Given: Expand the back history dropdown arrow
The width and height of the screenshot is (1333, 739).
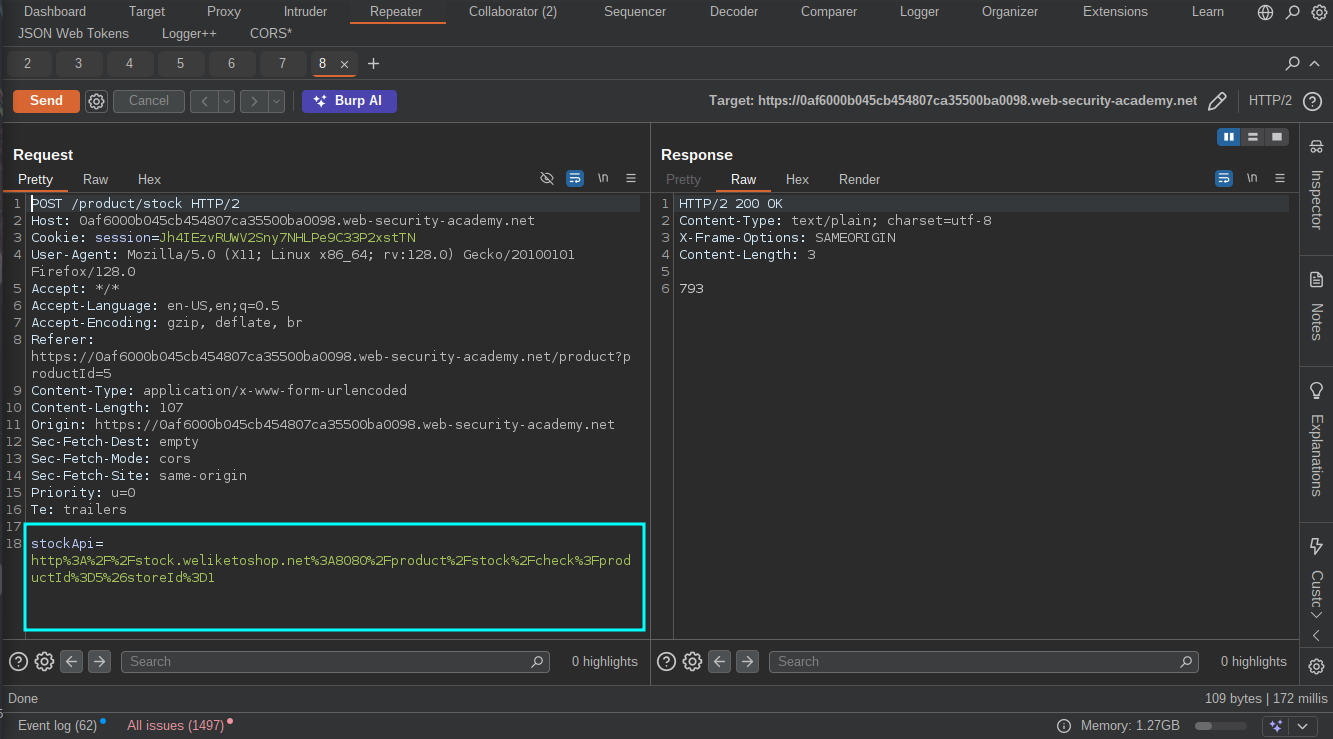Looking at the screenshot, I should 227,101.
